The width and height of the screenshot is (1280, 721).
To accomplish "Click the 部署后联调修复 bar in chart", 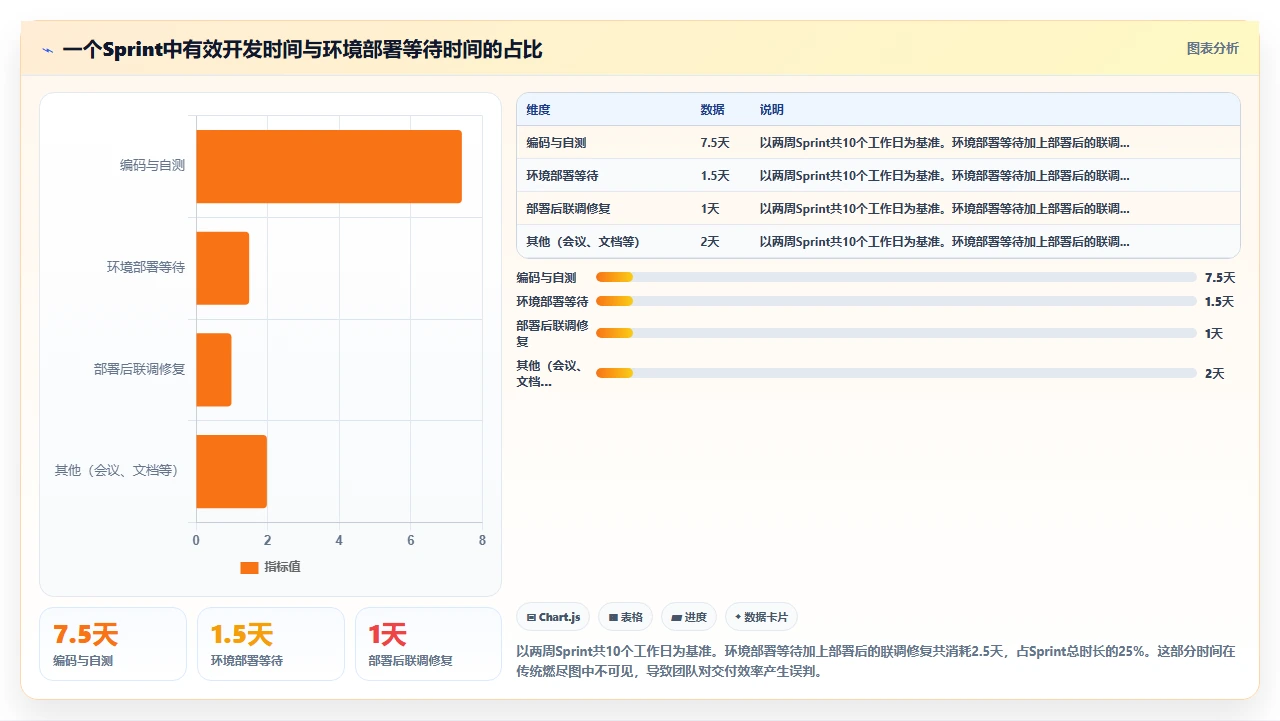I will (213, 369).
